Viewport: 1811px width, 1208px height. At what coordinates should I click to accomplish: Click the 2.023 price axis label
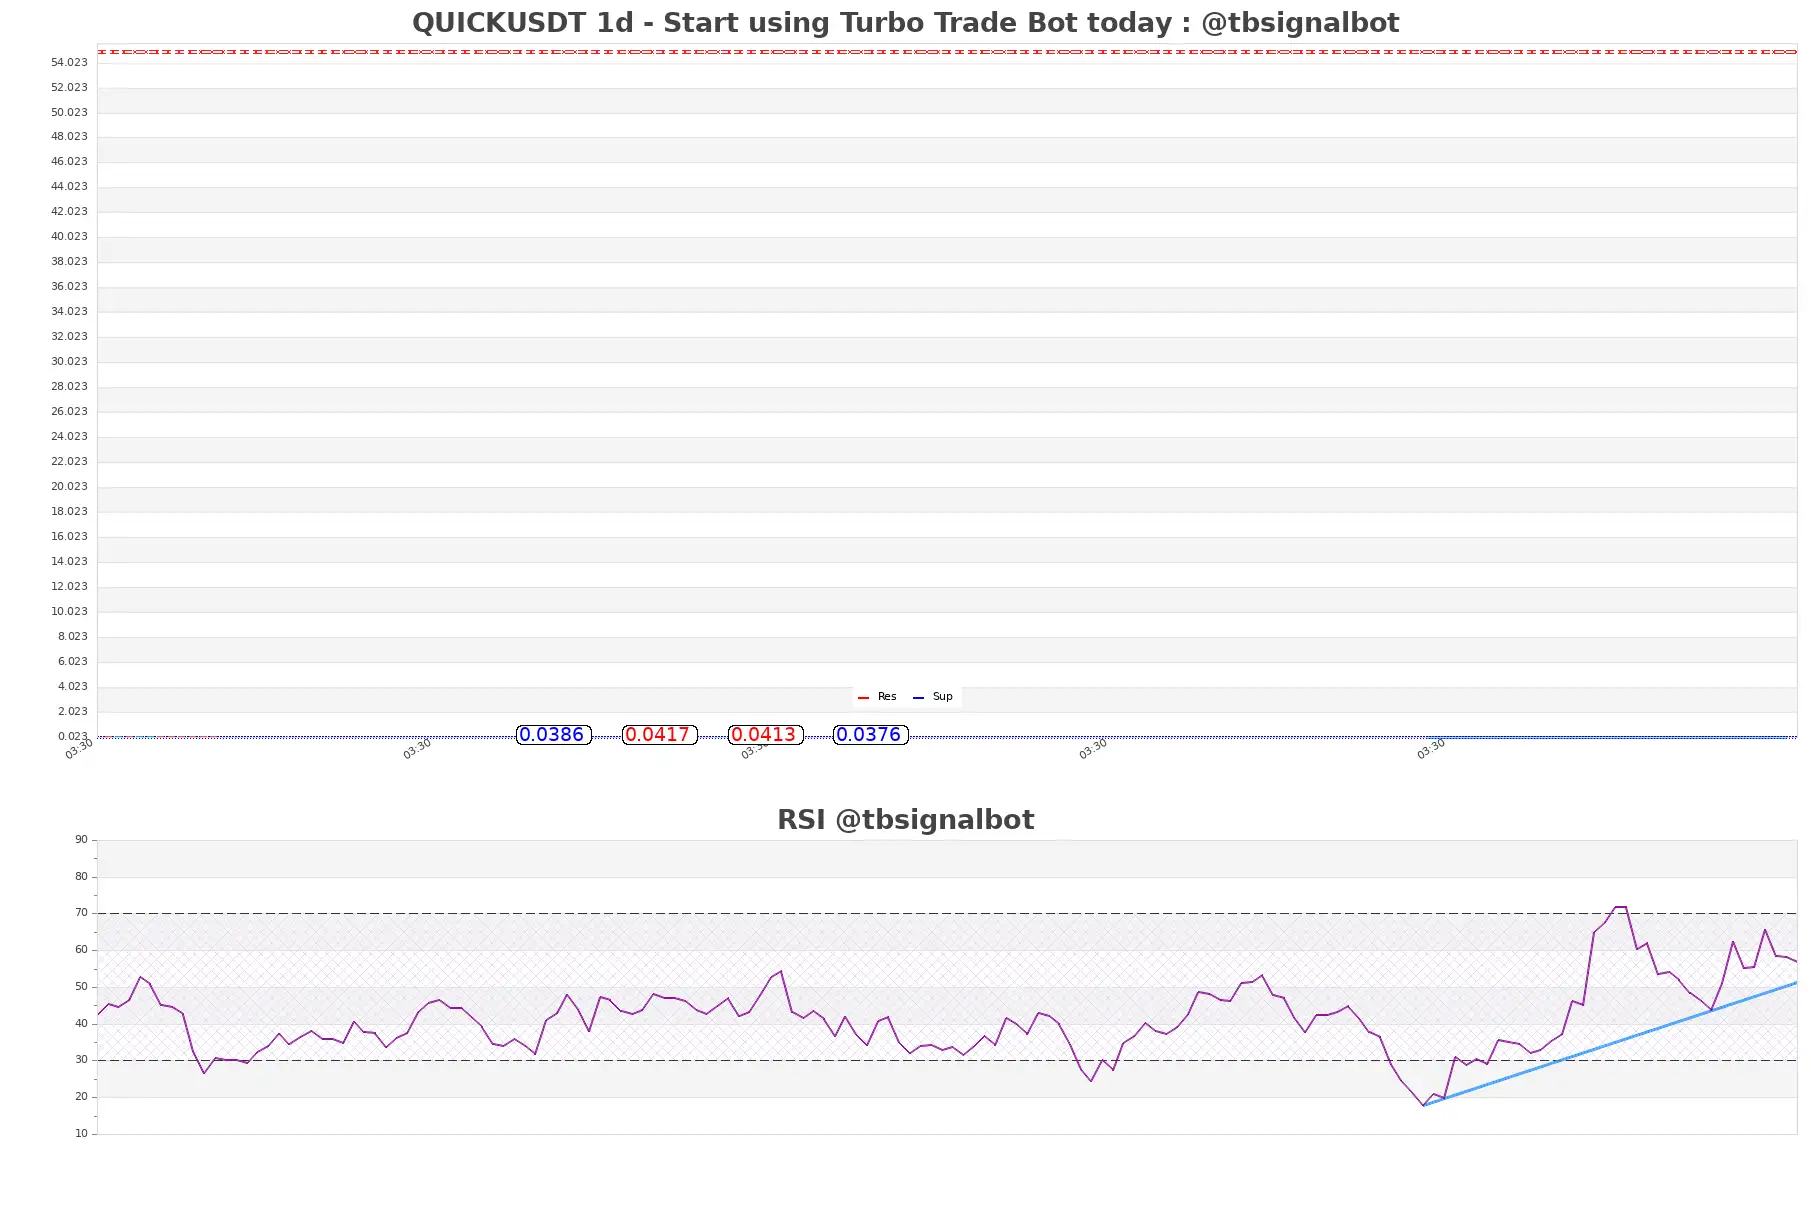[x=72, y=712]
